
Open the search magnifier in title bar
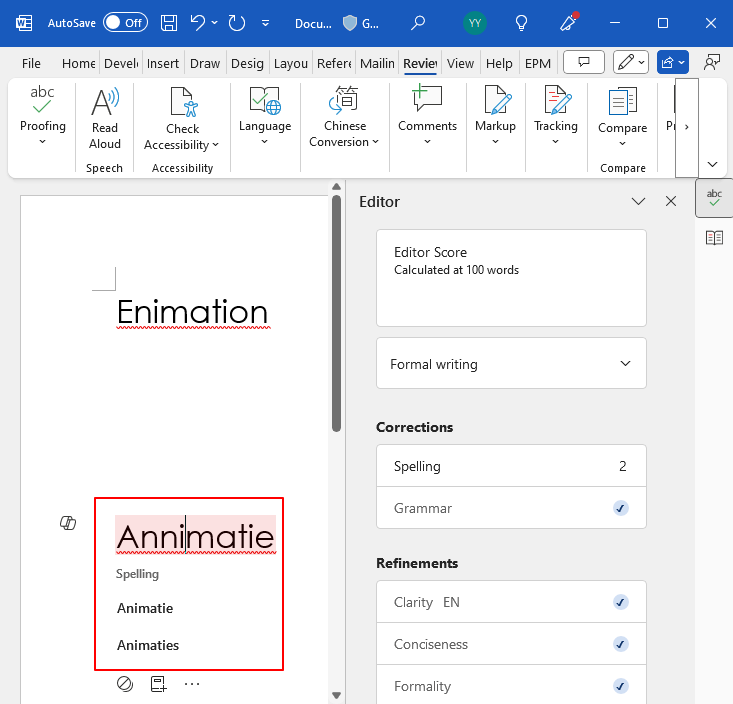click(417, 23)
